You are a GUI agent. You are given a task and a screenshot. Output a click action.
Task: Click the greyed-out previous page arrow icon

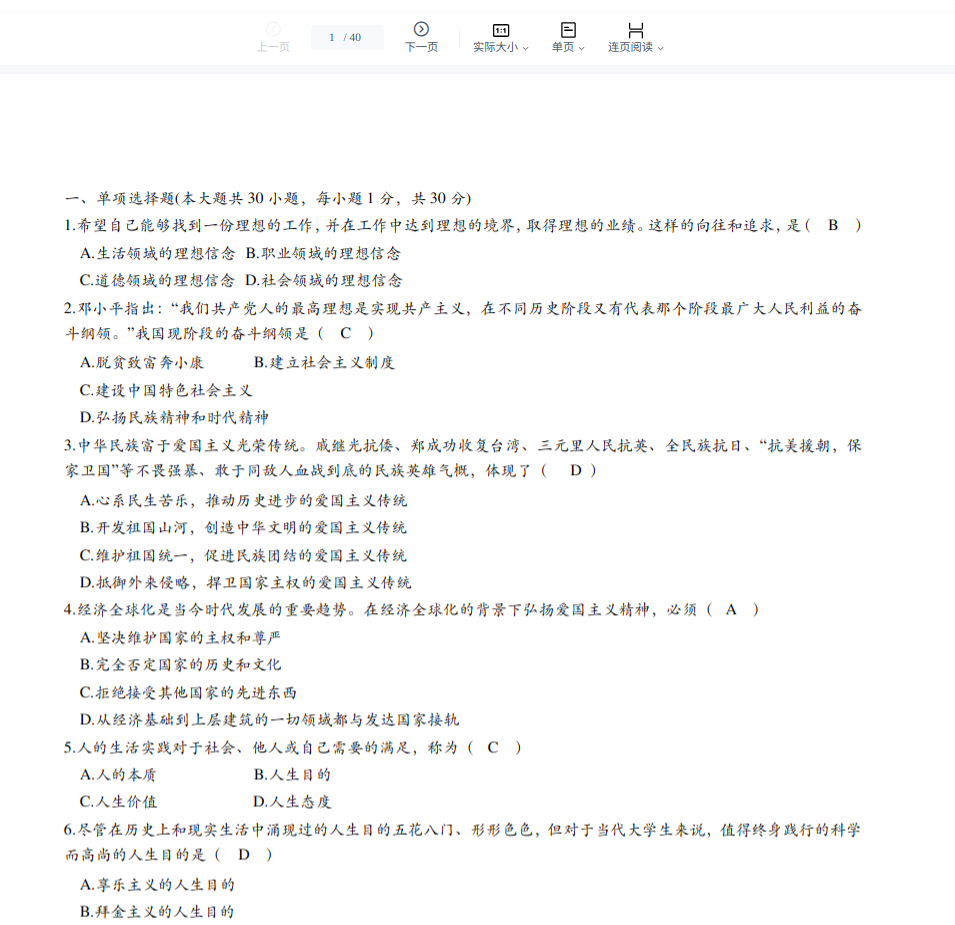tap(273, 29)
